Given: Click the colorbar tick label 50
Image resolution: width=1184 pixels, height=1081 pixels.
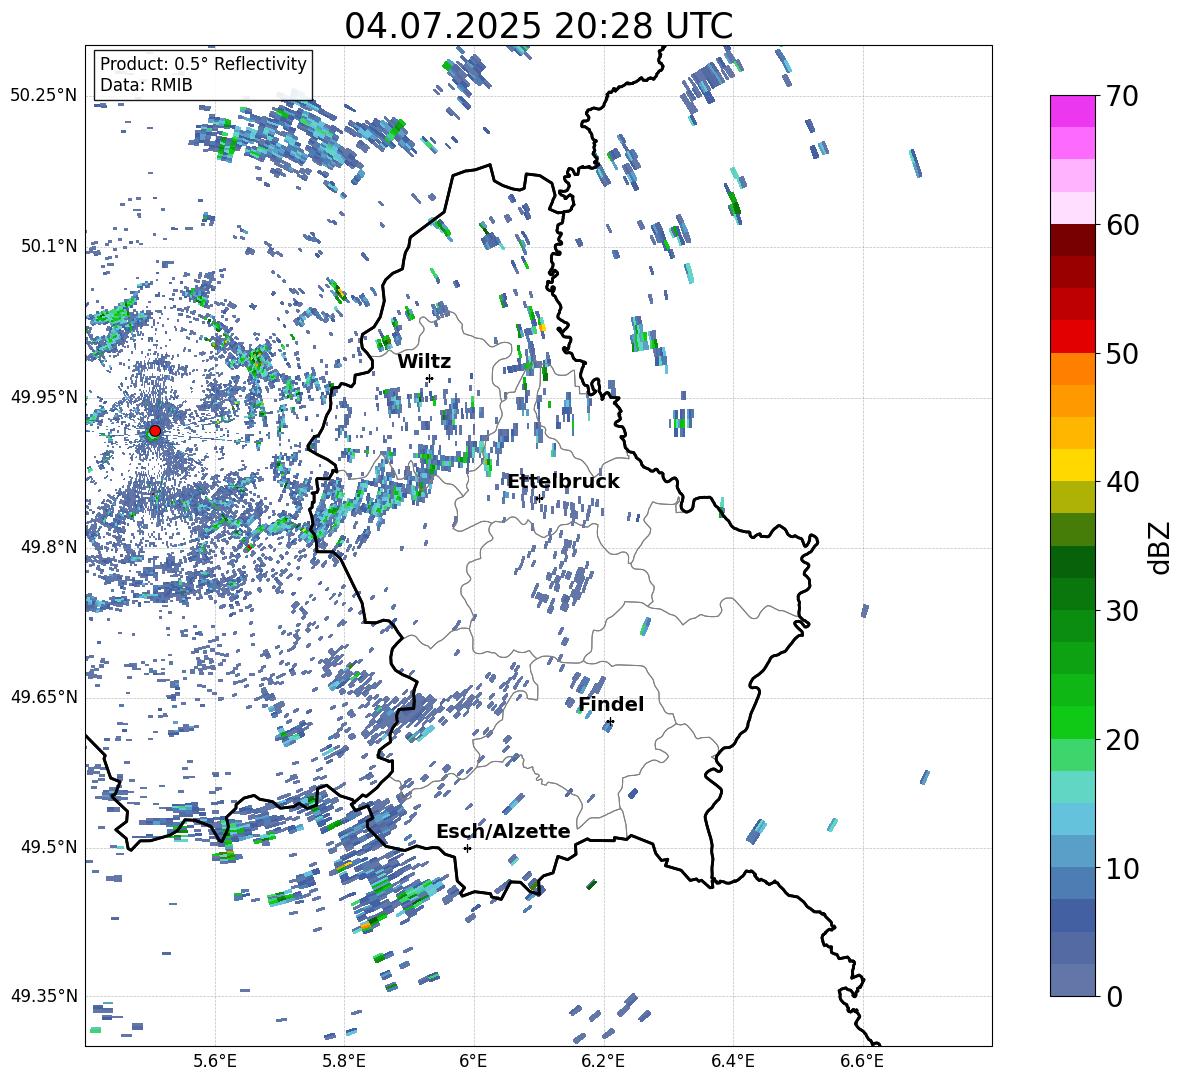Looking at the screenshot, I should [x=1122, y=353].
